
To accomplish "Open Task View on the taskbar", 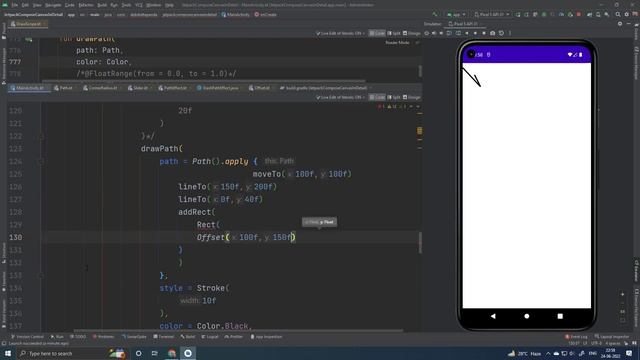I will pos(155,353).
